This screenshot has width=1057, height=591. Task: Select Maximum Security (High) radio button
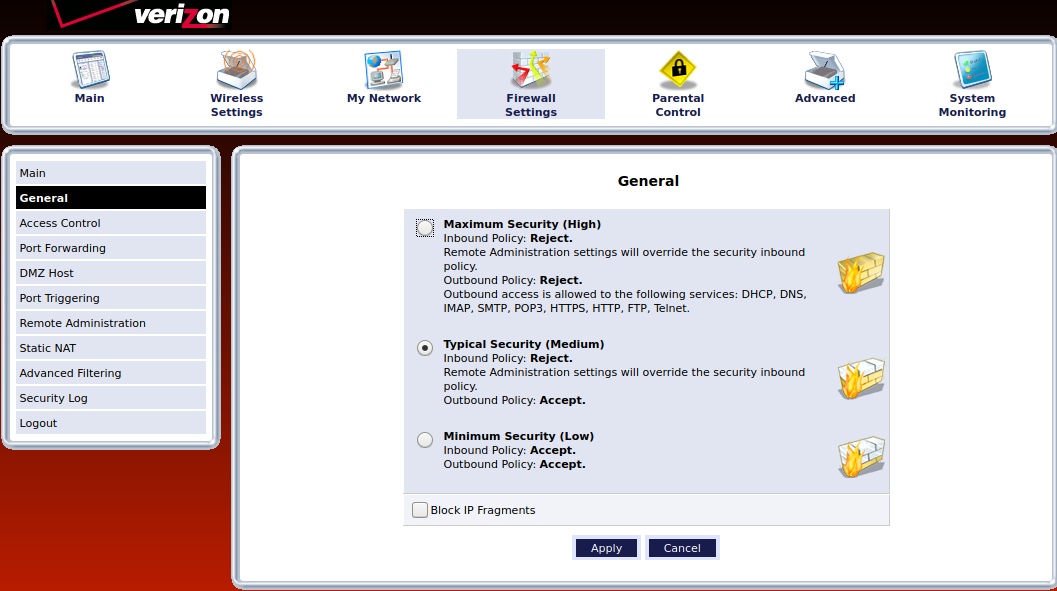[425, 228]
